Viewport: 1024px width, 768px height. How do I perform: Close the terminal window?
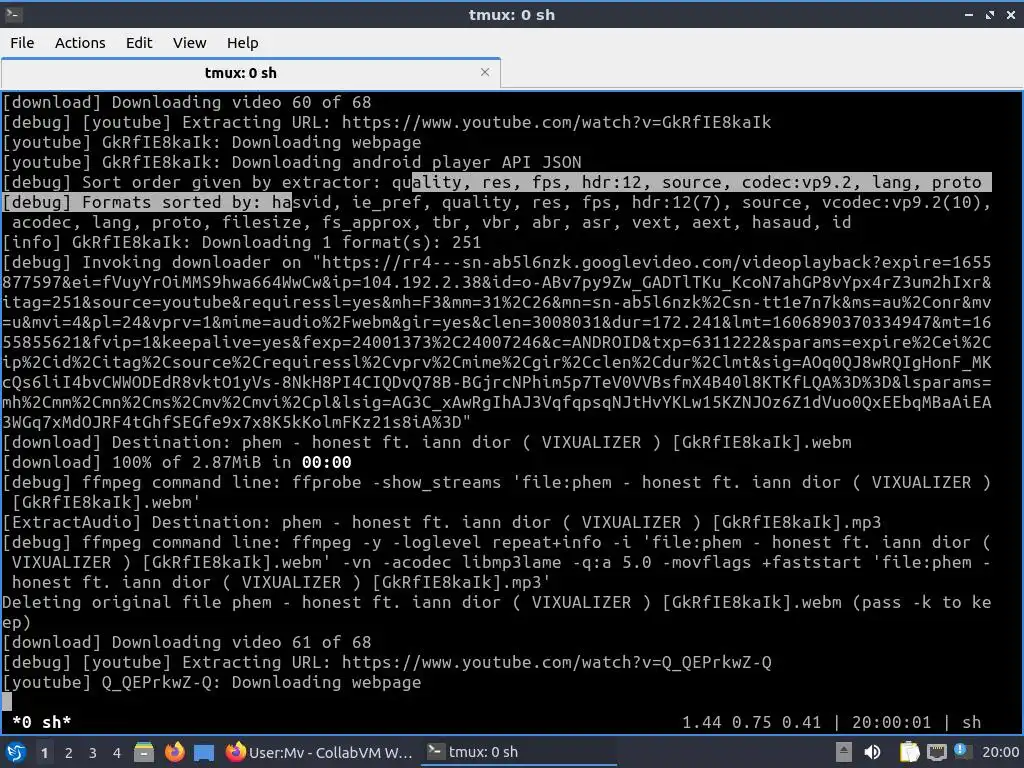point(1010,14)
